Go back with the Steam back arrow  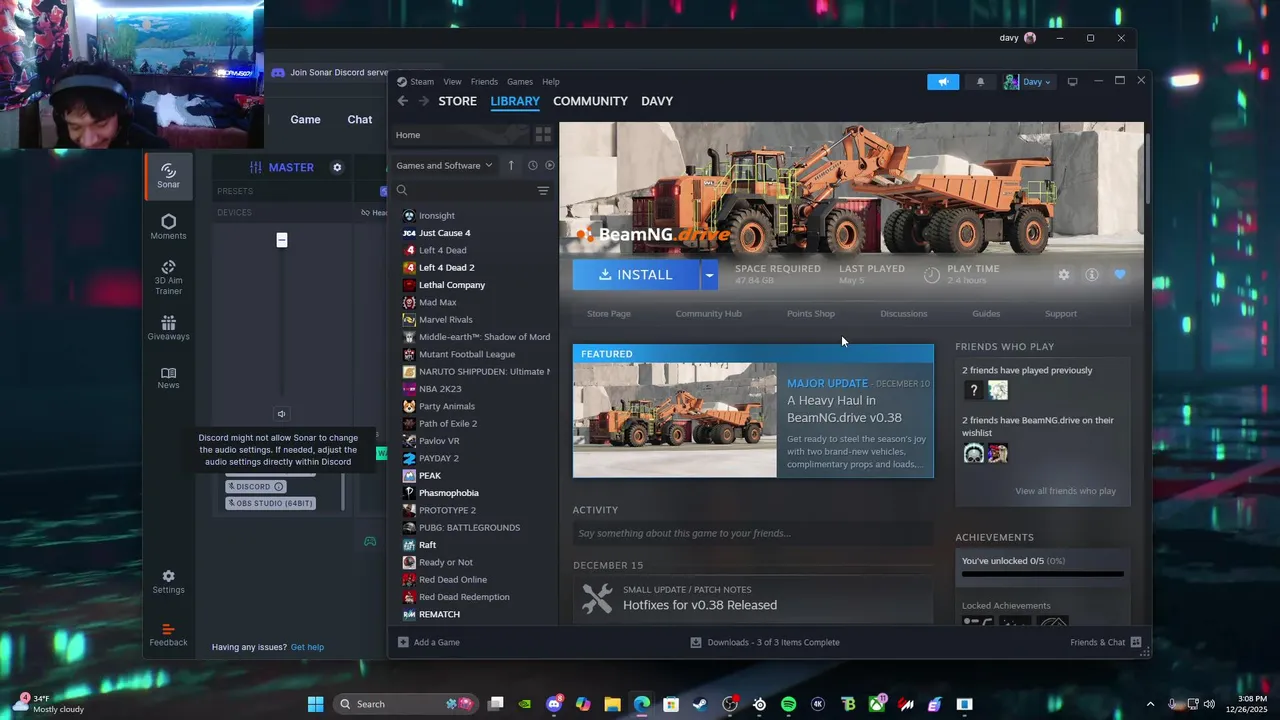pos(402,101)
